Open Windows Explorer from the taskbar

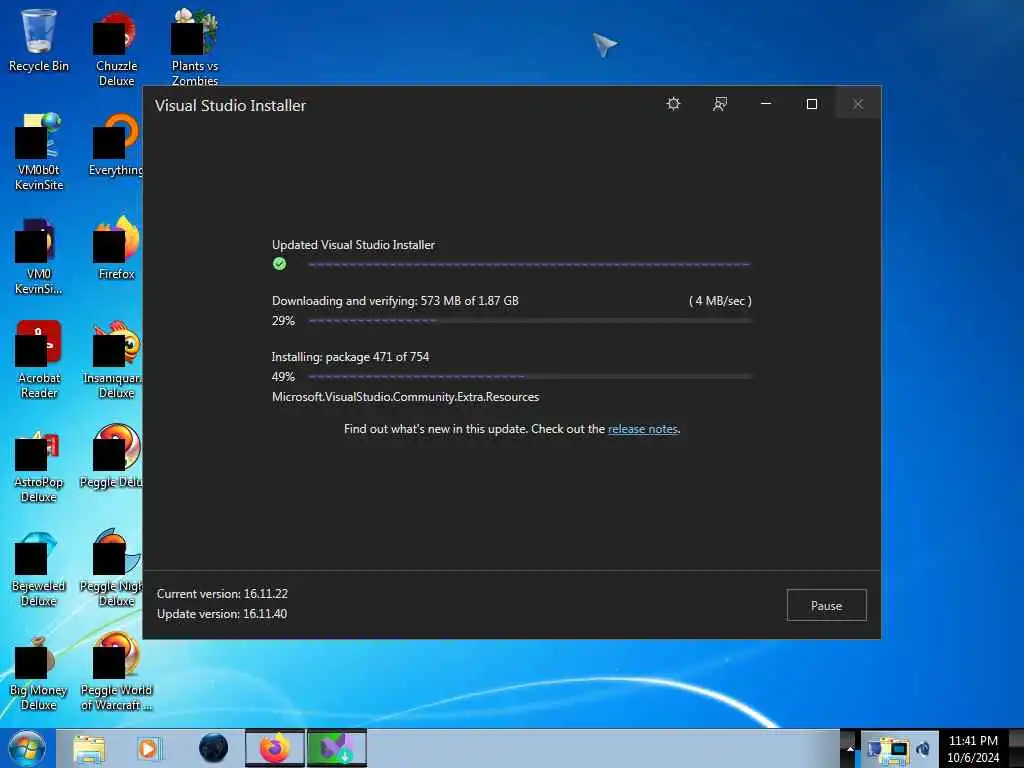(89, 749)
